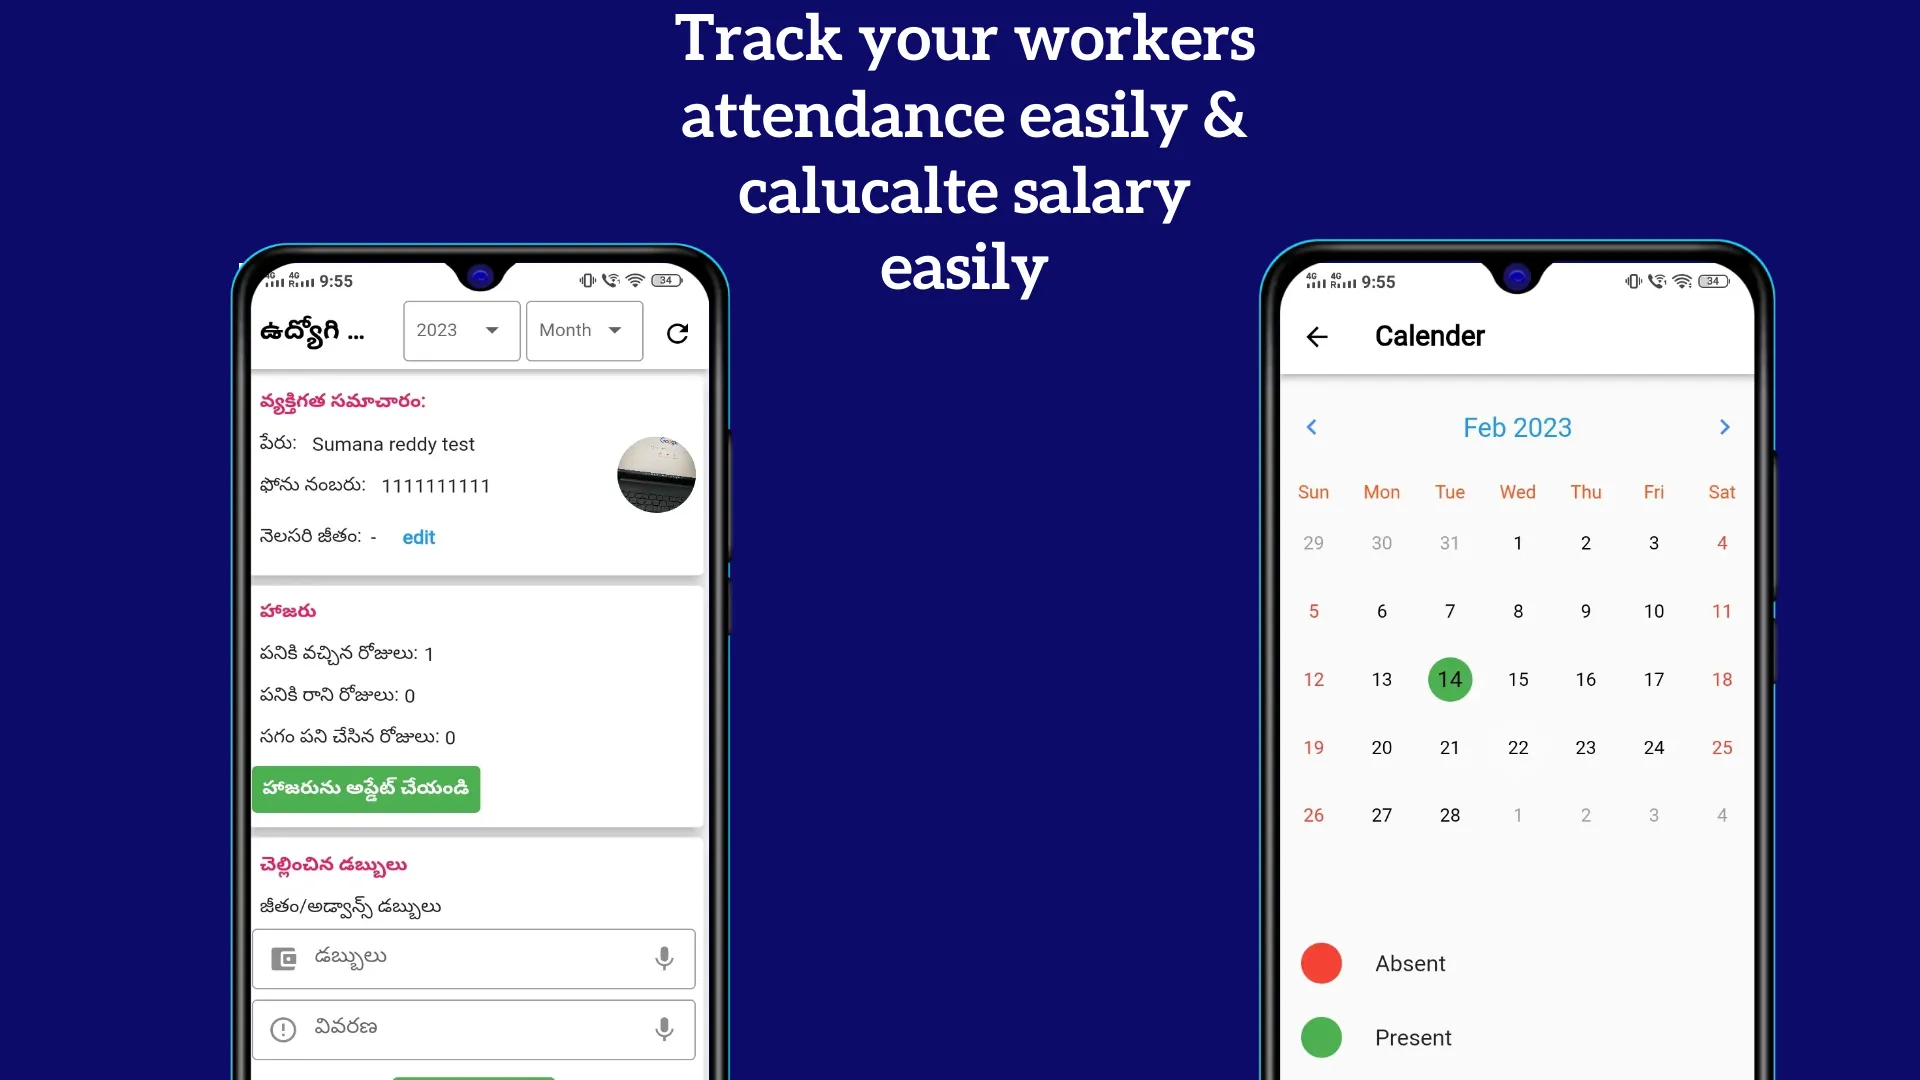Toggle attendance for Sunday the 5th
Image resolution: width=1920 pixels, height=1080 pixels.
pos(1313,611)
